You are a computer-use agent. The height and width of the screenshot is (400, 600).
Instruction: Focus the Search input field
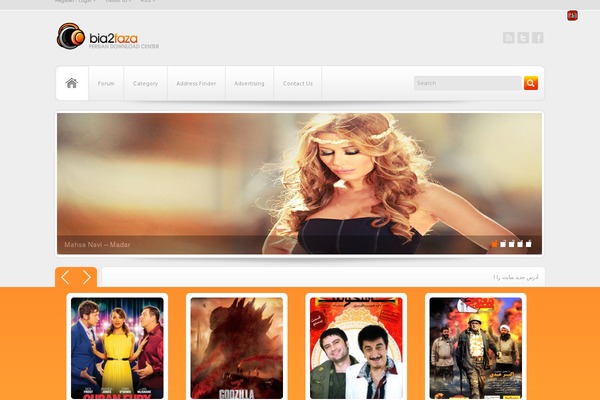tap(468, 83)
